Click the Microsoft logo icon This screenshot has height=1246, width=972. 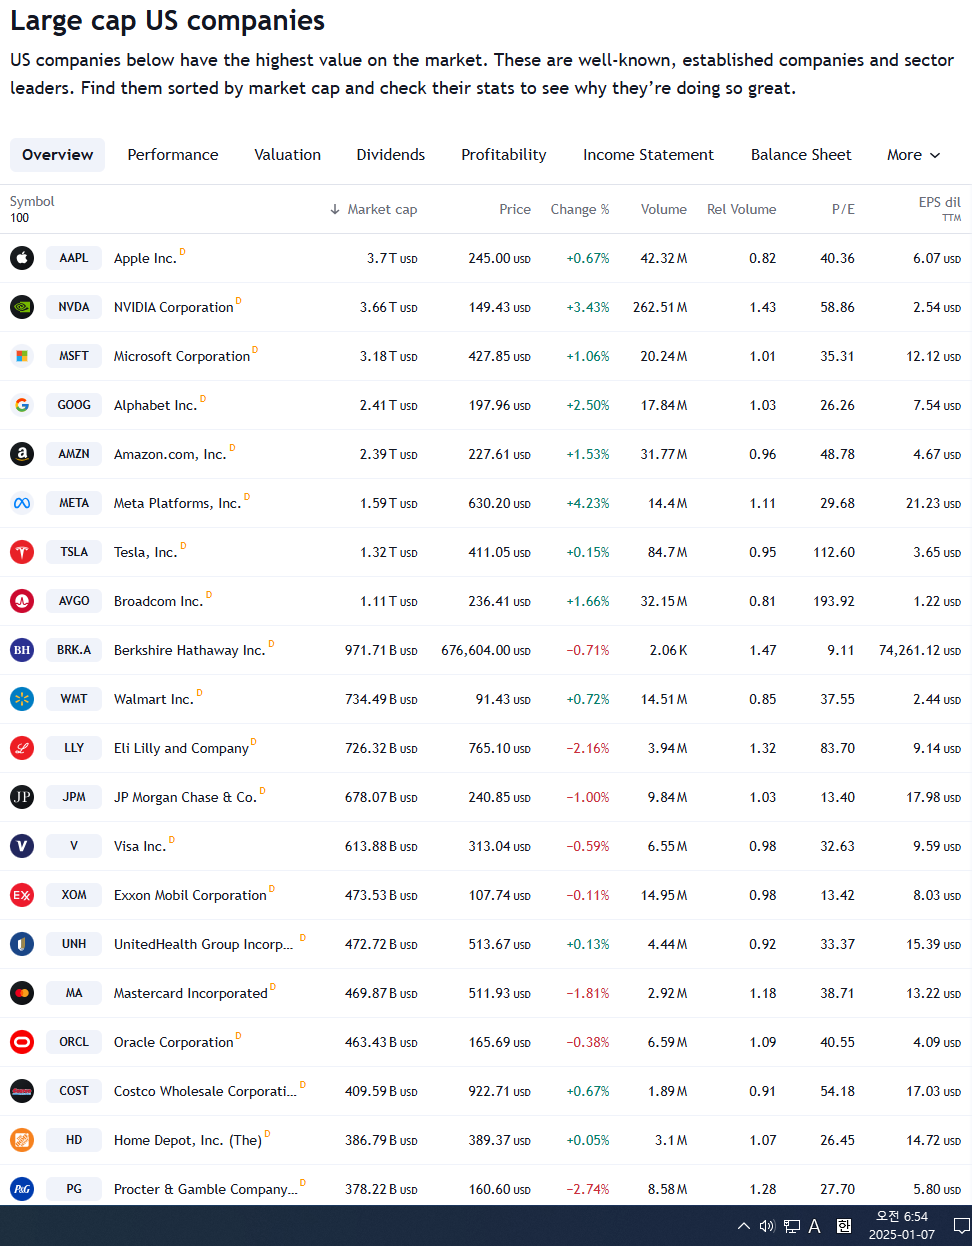(x=22, y=356)
